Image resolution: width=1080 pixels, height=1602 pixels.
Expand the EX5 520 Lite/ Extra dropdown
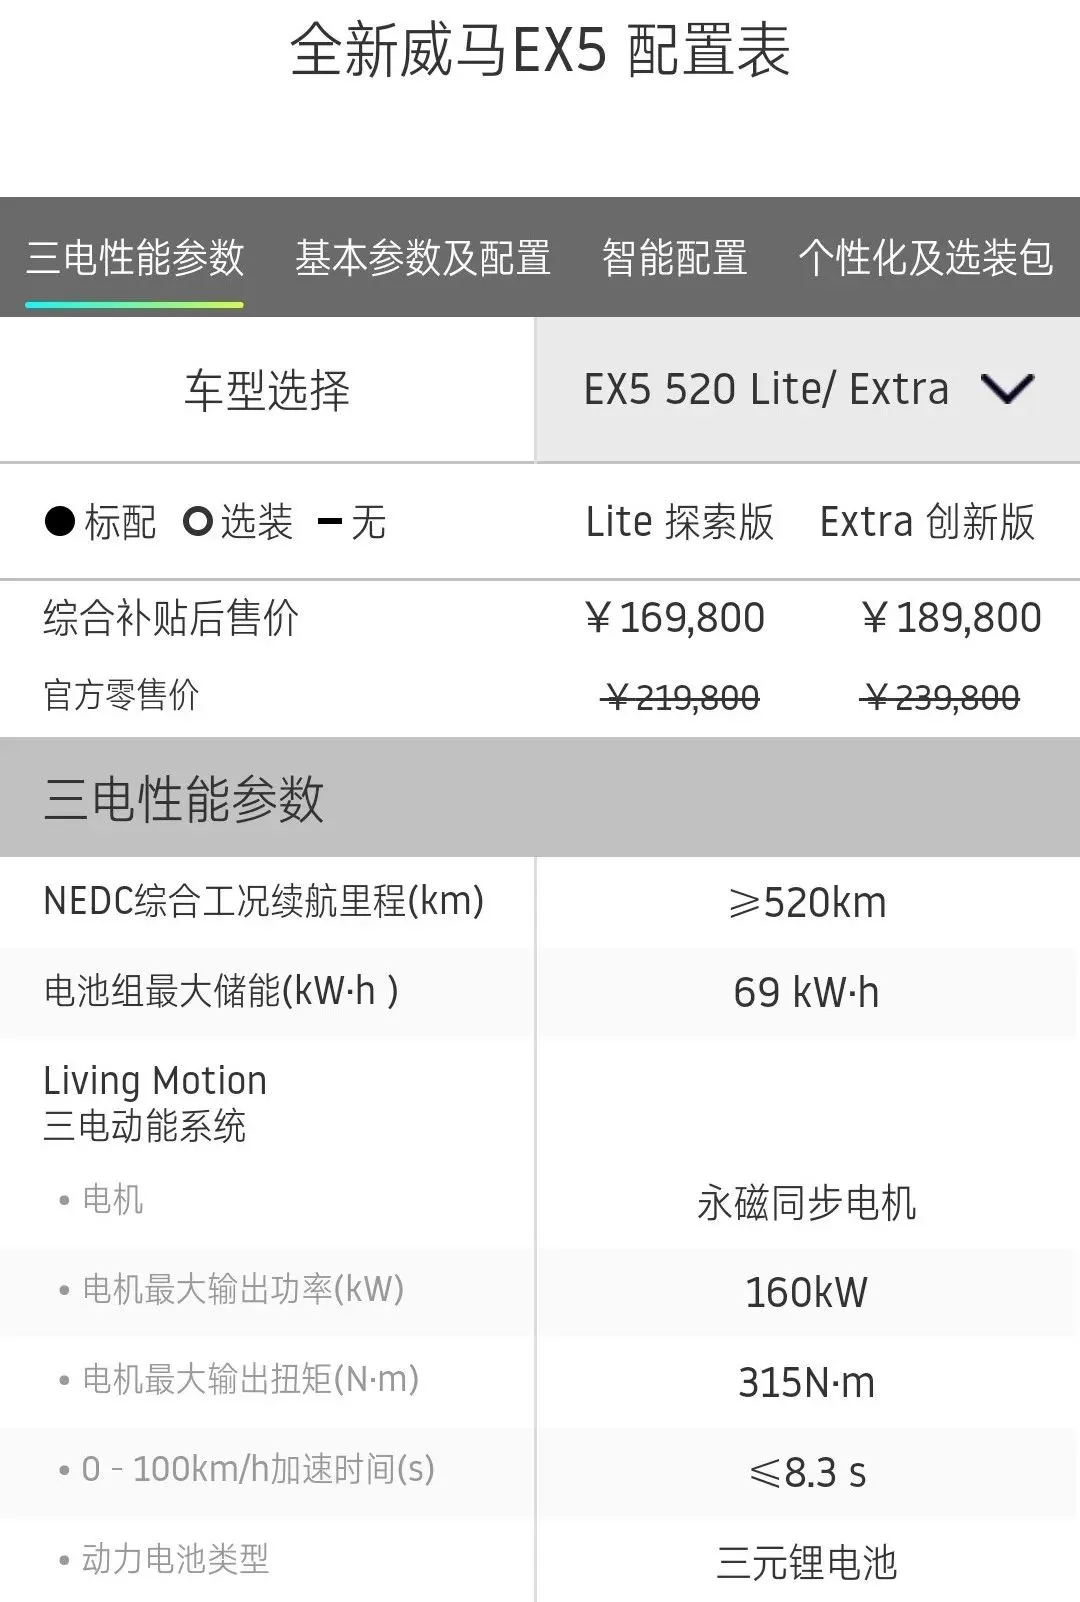point(766,389)
